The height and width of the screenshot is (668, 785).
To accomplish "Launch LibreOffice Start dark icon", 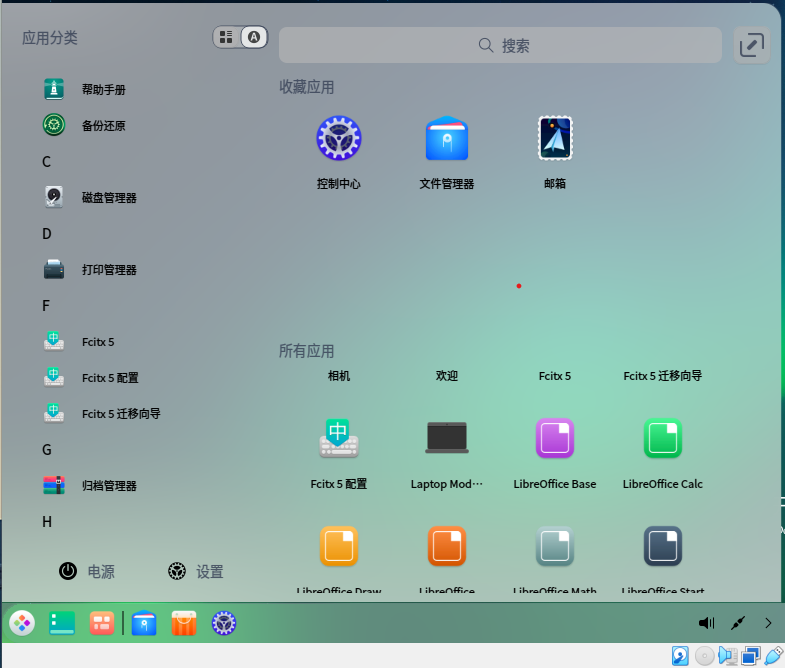I will (662, 546).
